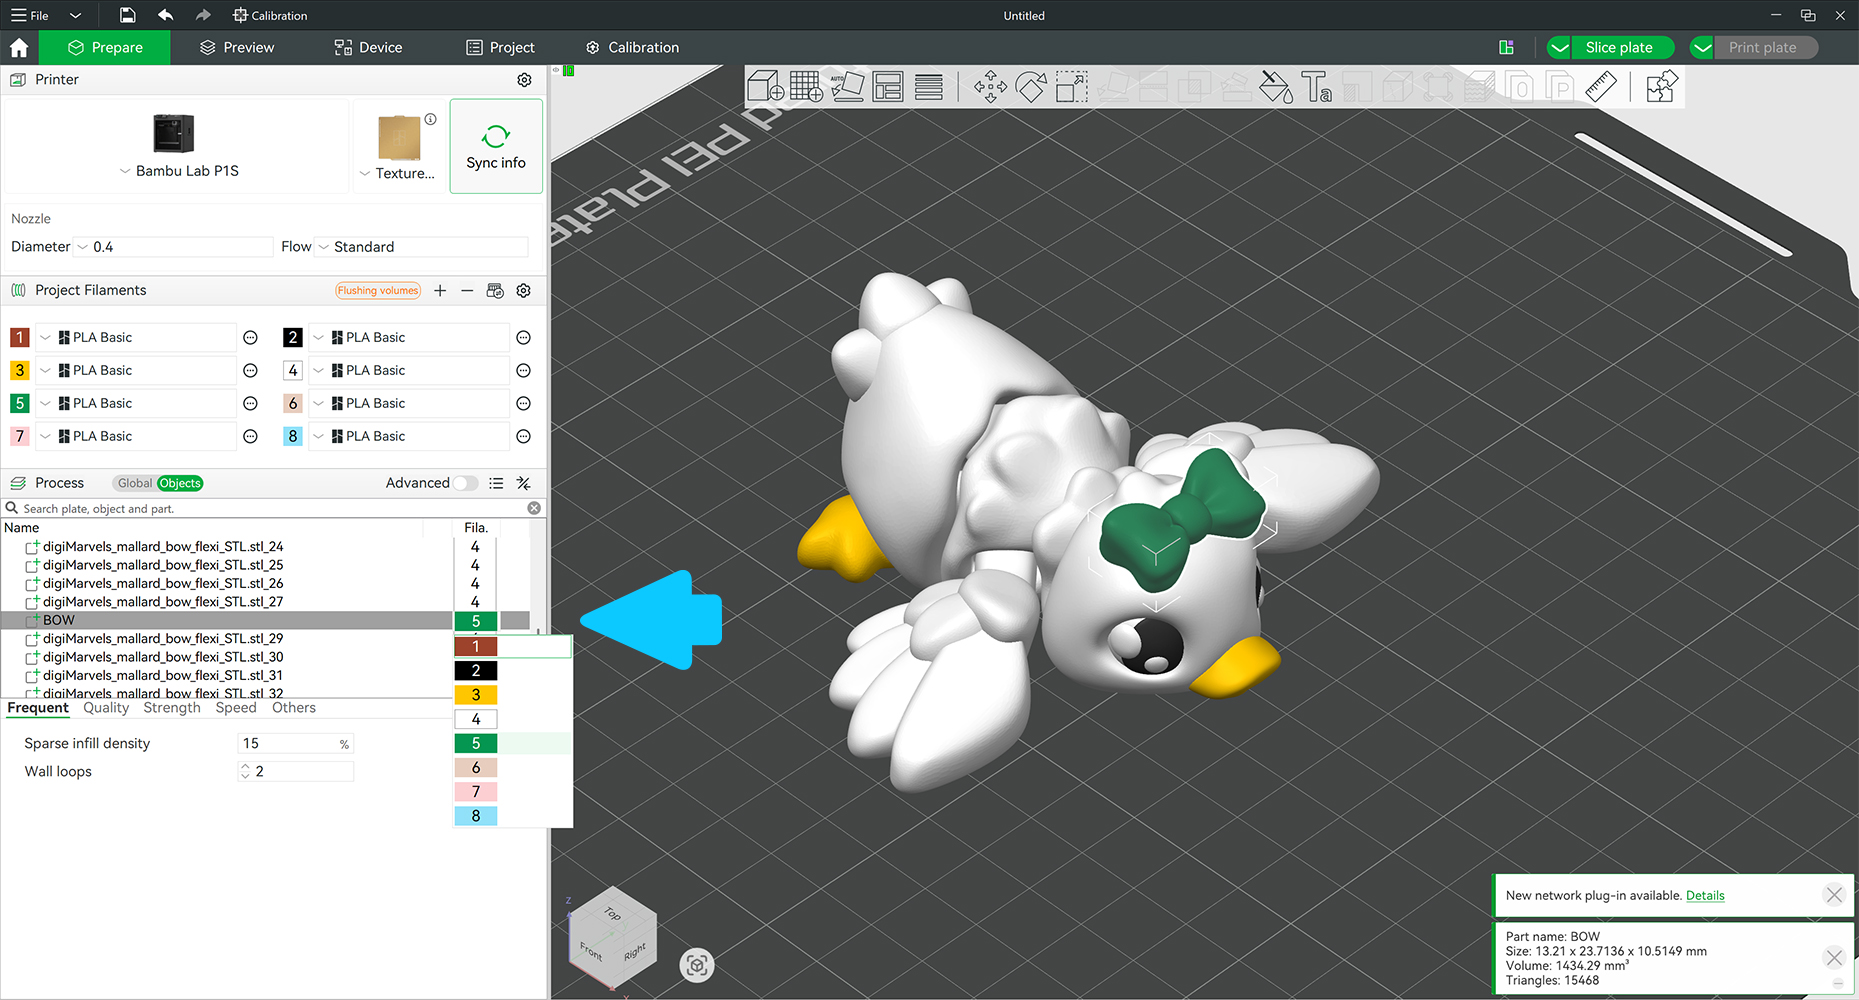
Task: Edit filament 1 via its circle icon
Action: [250, 338]
